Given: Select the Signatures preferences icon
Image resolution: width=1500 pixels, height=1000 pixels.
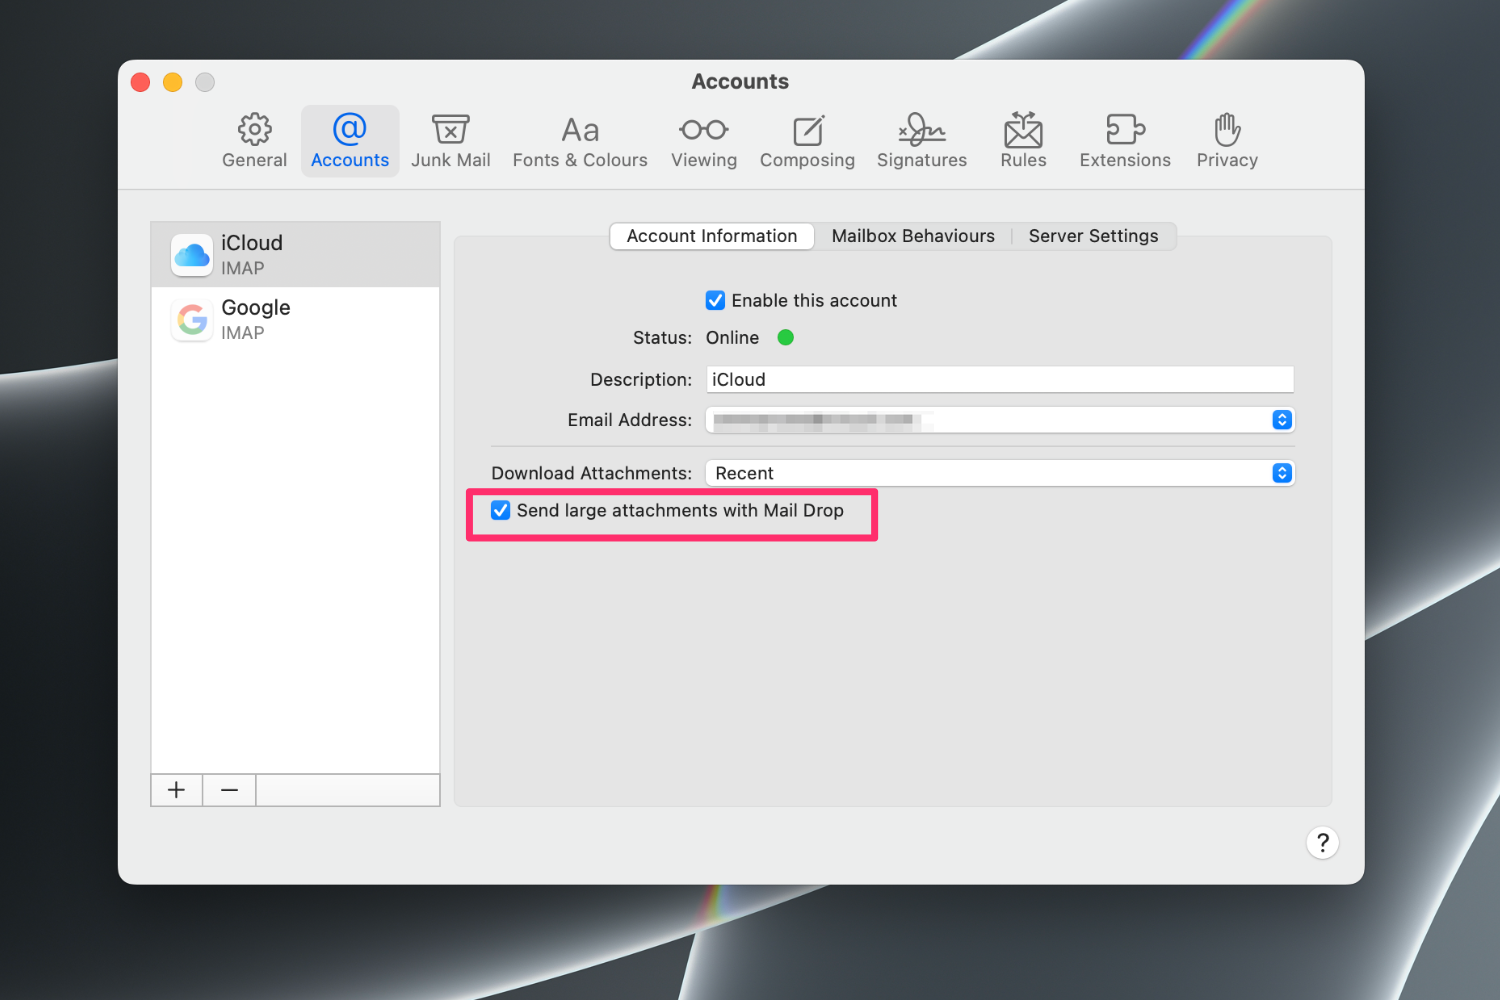Looking at the screenshot, I should pyautogui.click(x=921, y=140).
